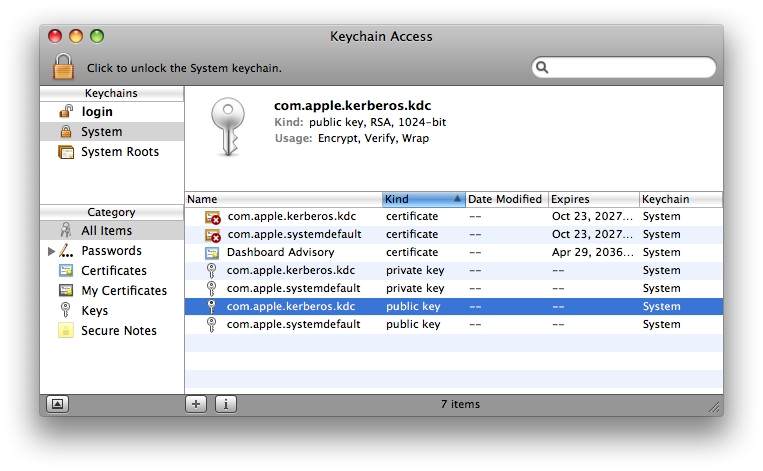Sort items by the Name column header

click(x=283, y=199)
